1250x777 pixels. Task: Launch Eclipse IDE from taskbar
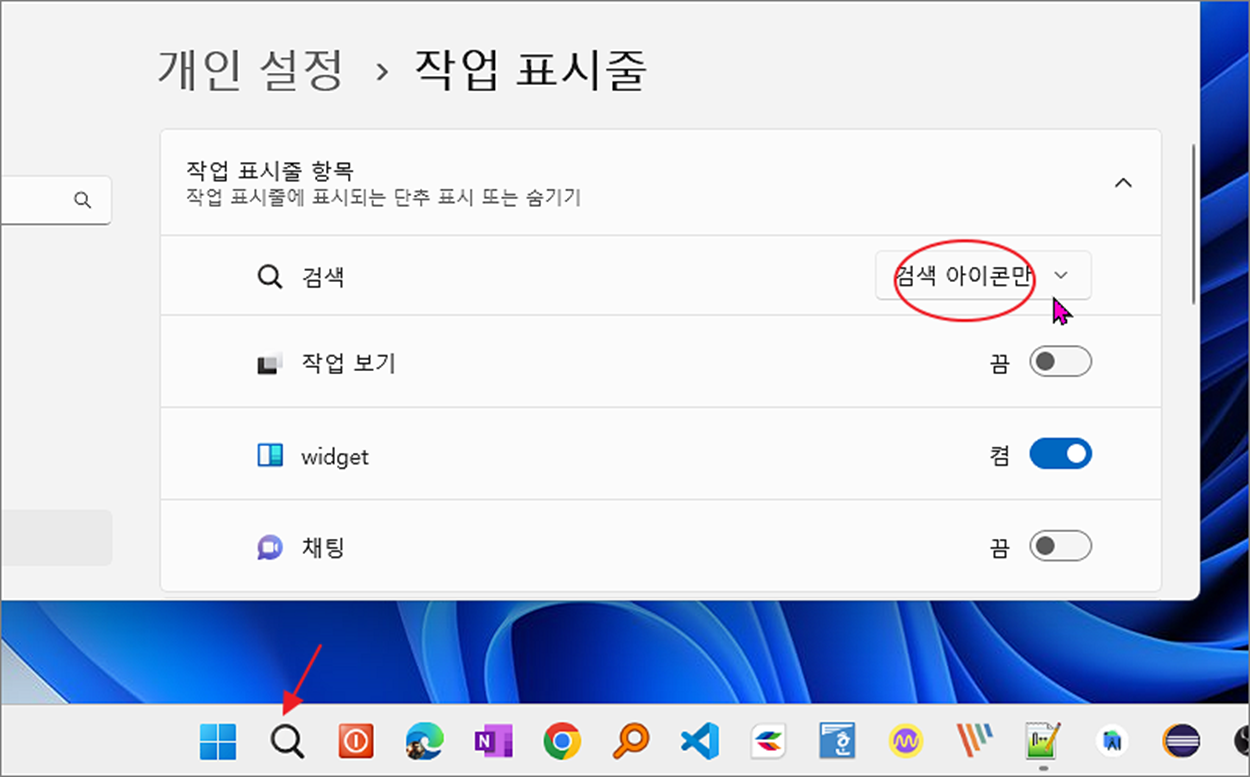click(1181, 742)
